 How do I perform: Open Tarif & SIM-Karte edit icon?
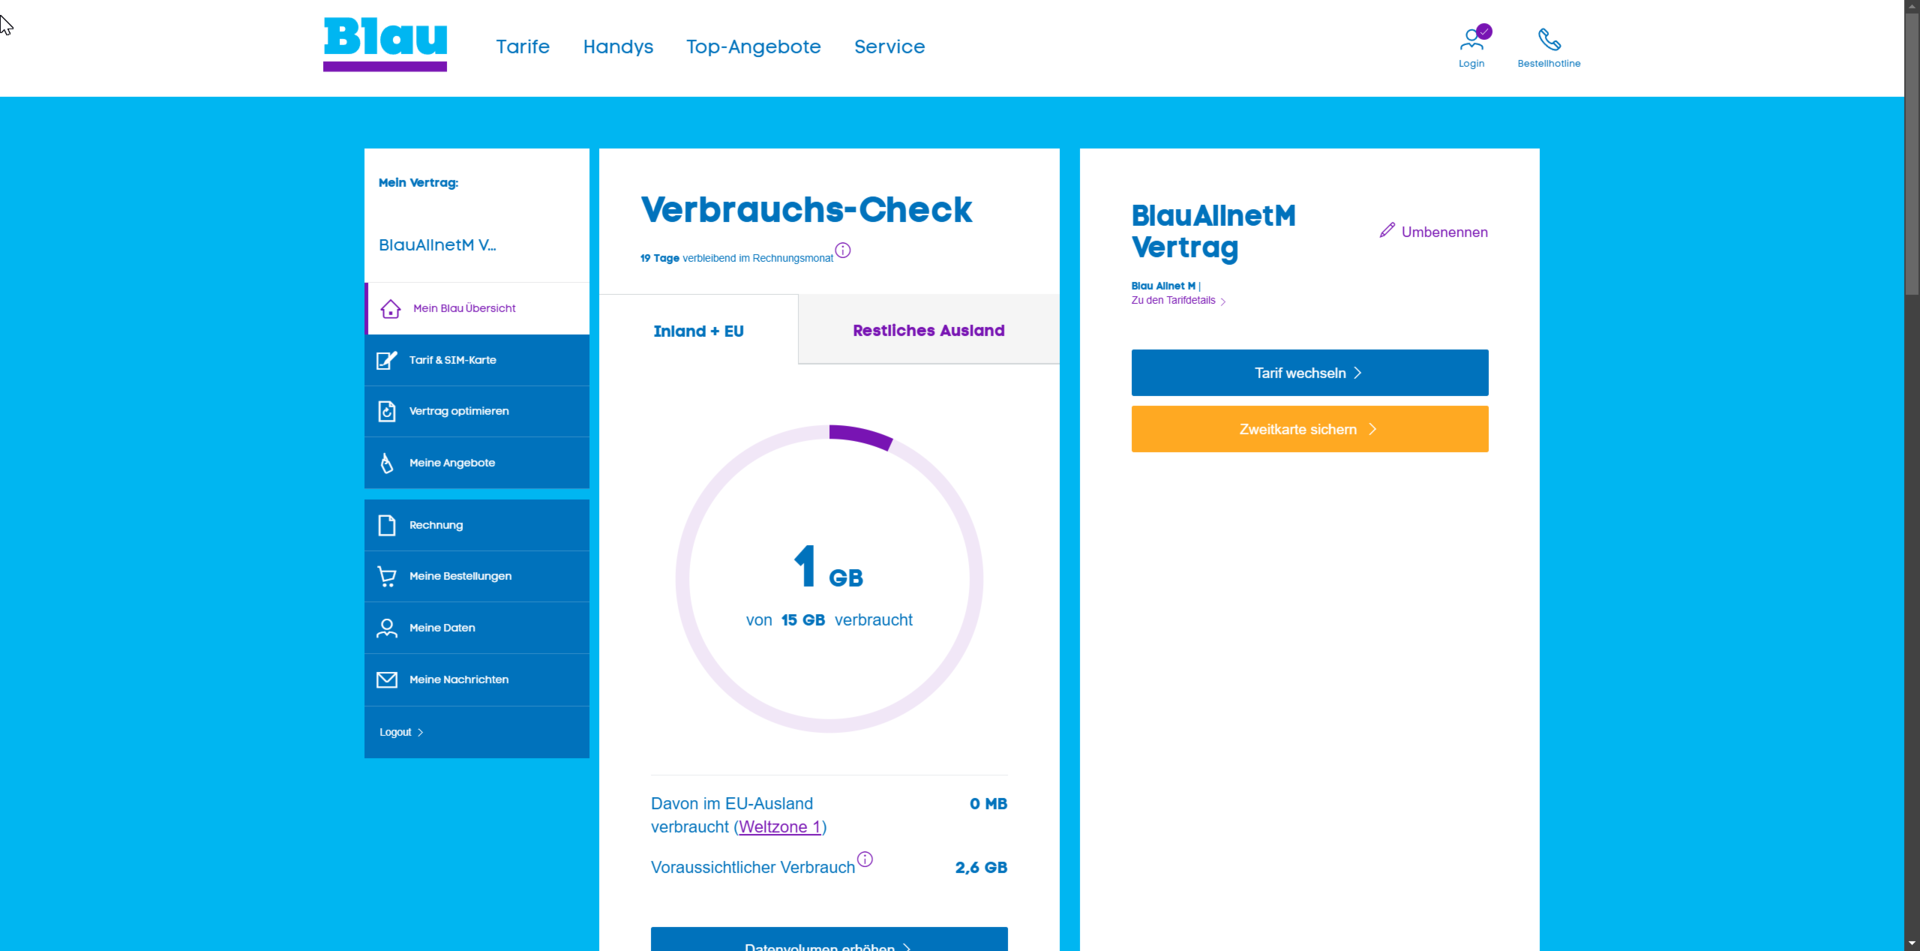click(x=387, y=360)
